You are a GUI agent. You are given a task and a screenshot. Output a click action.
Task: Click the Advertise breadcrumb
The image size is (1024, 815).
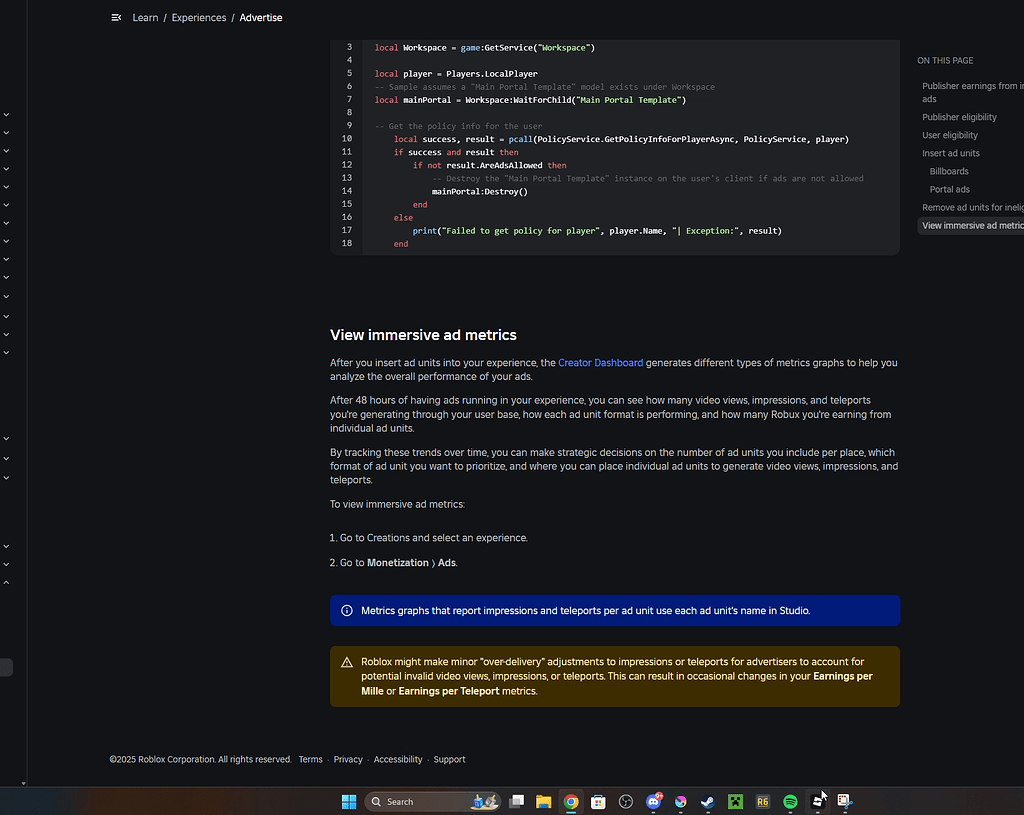point(261,18)
